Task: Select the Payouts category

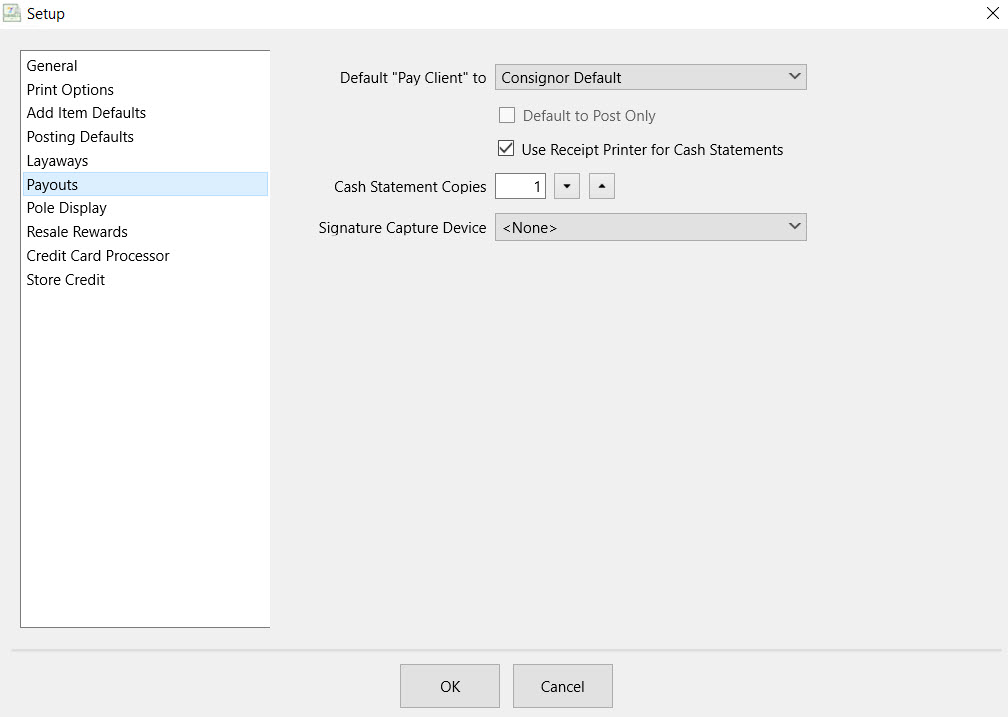Action: [52, 185]
